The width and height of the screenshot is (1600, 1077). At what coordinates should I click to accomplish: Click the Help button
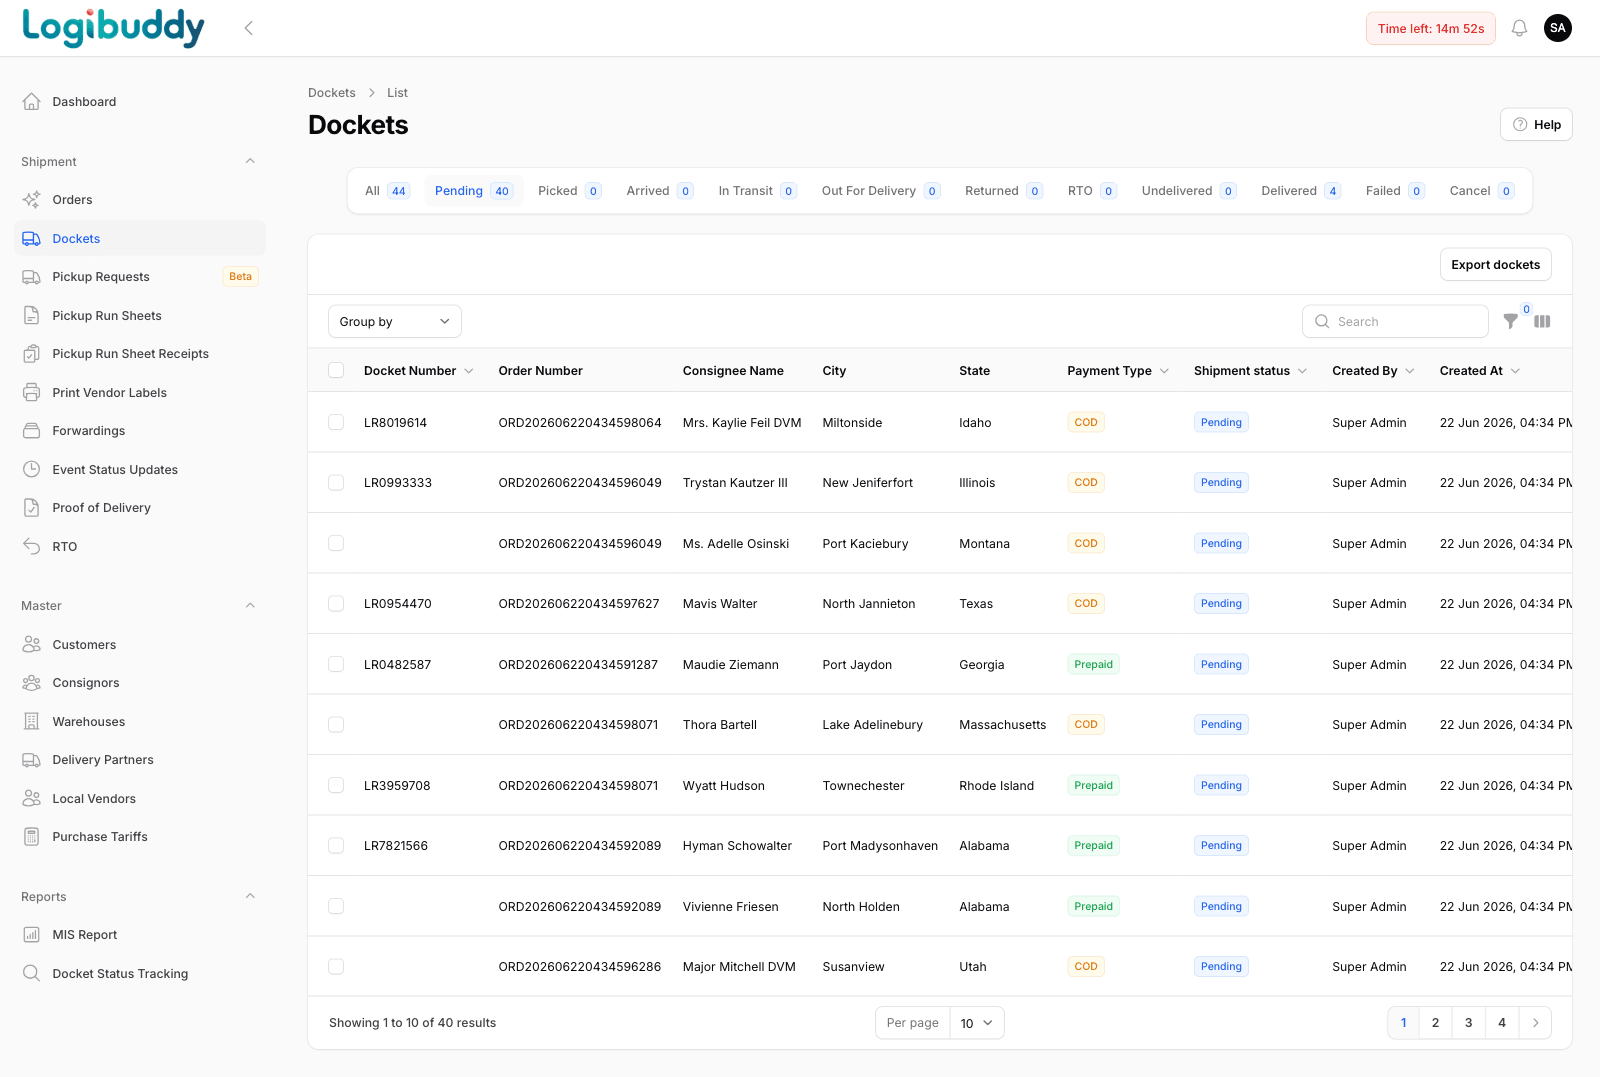point(1536,124)
